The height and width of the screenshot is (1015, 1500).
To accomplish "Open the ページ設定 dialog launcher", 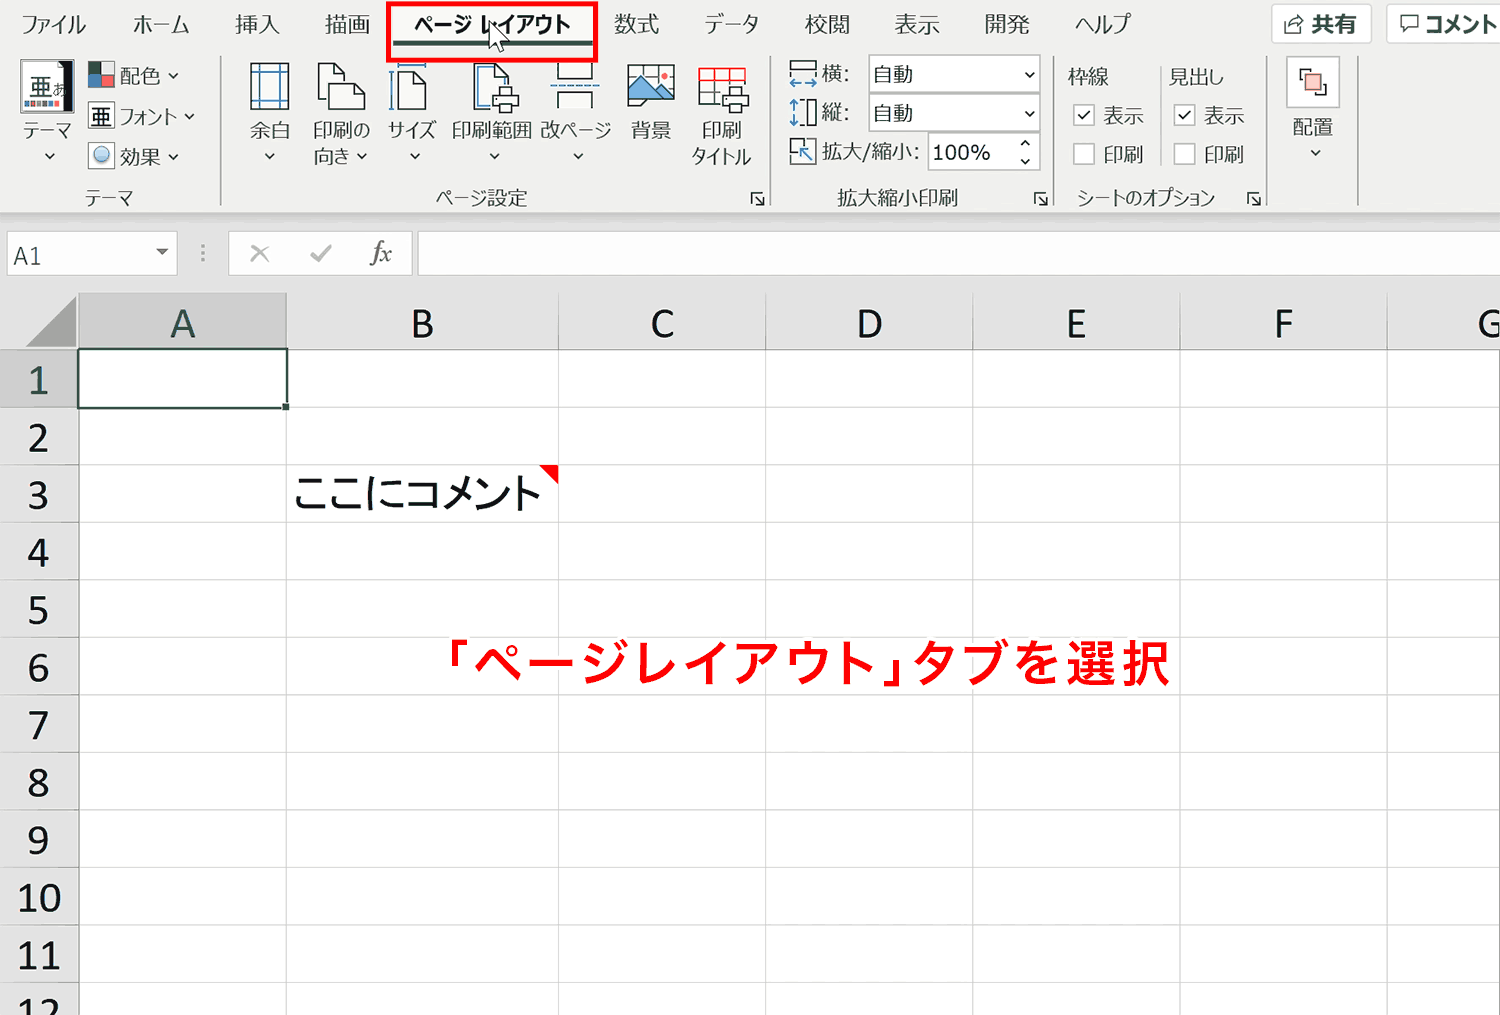I will pos(757,199).
